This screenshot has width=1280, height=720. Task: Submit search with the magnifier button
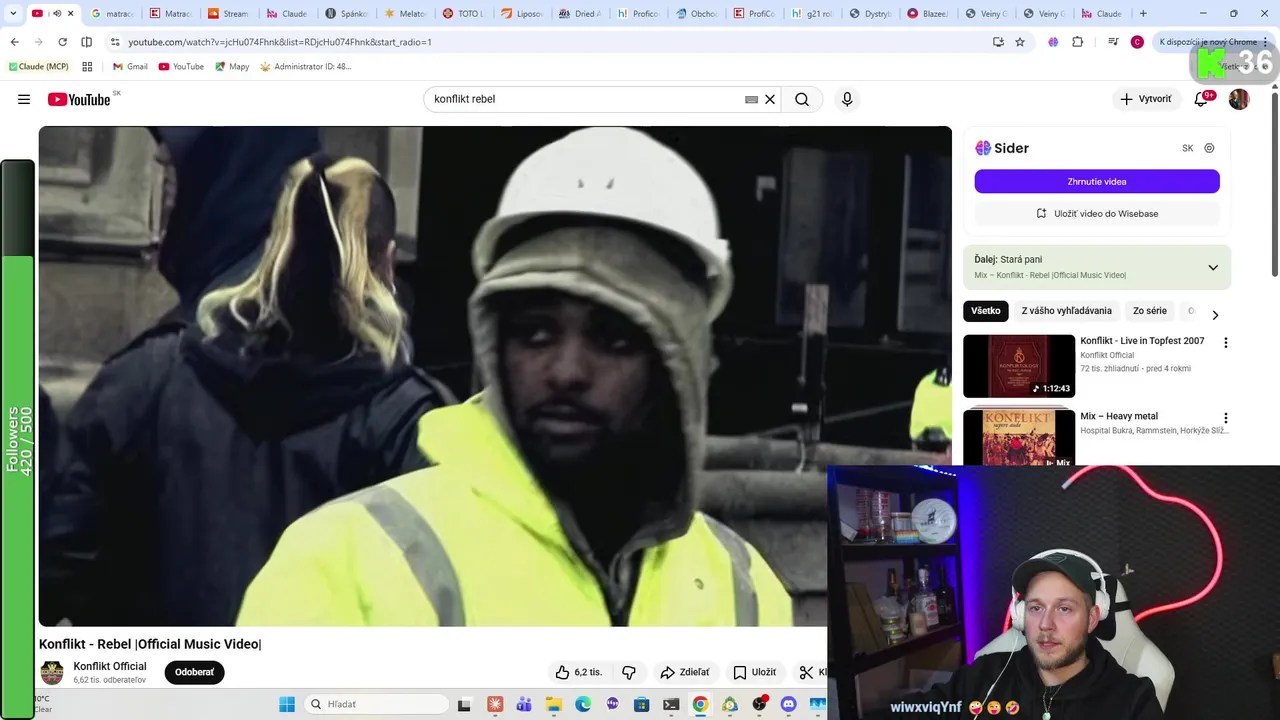(x=802, y=99)
